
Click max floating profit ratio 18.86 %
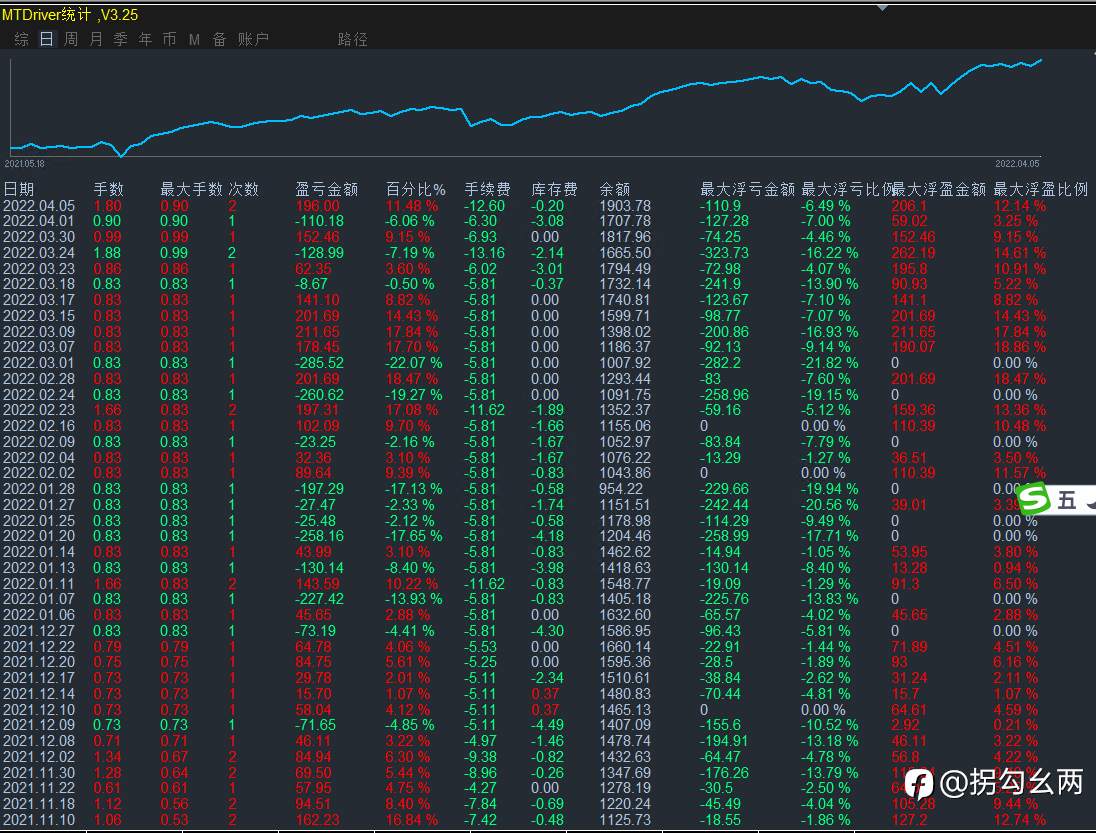coord(1020,347)
